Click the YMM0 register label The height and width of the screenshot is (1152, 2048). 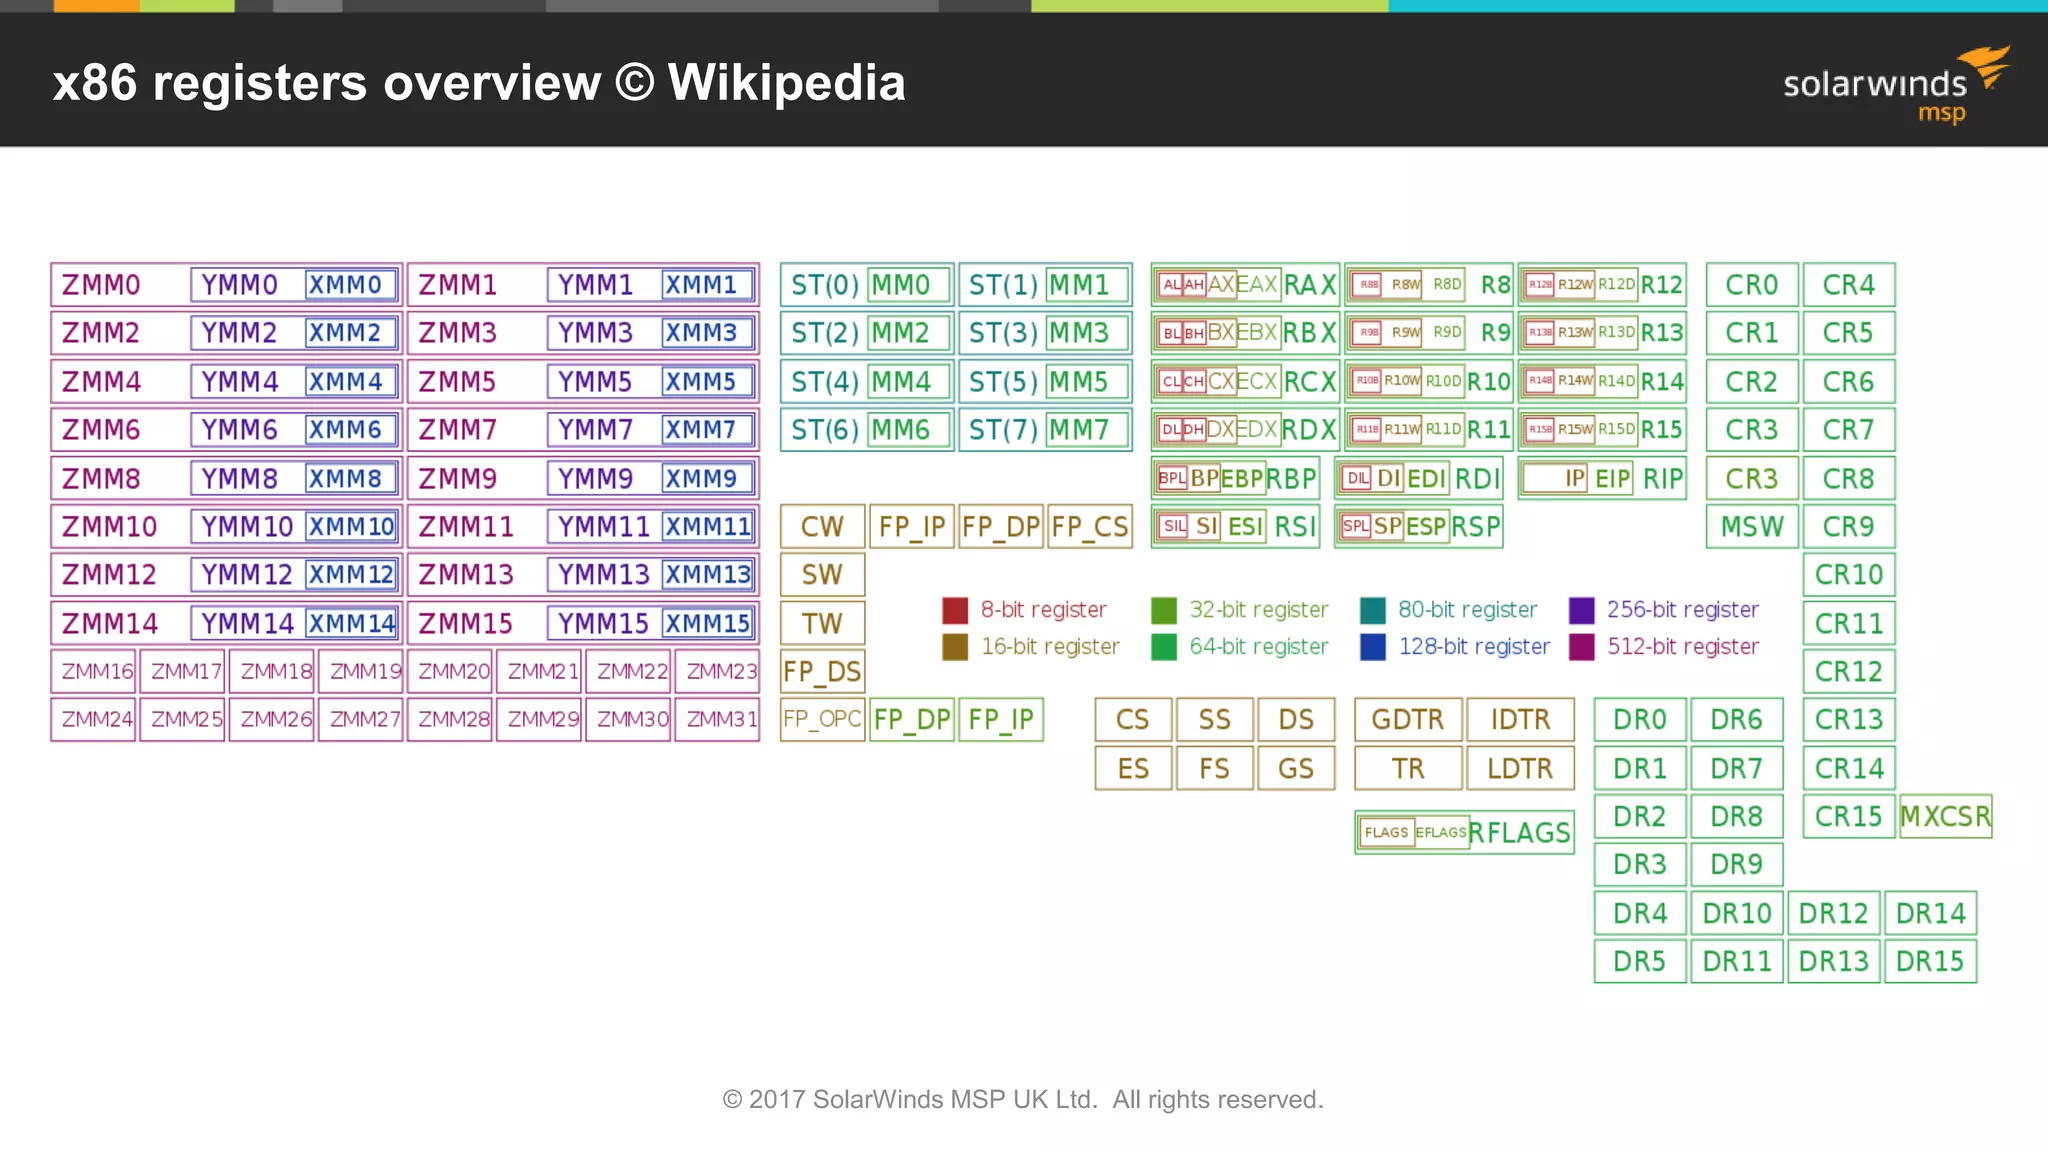(239, 285)
